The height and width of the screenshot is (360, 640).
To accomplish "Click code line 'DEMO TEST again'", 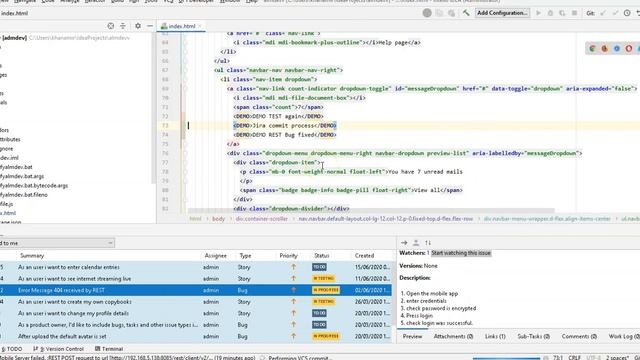I will tap(278, 116).
